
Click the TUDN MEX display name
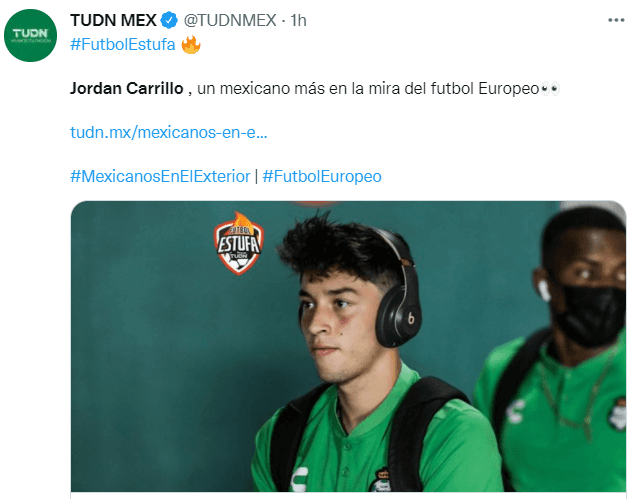(x=113, y=20)
